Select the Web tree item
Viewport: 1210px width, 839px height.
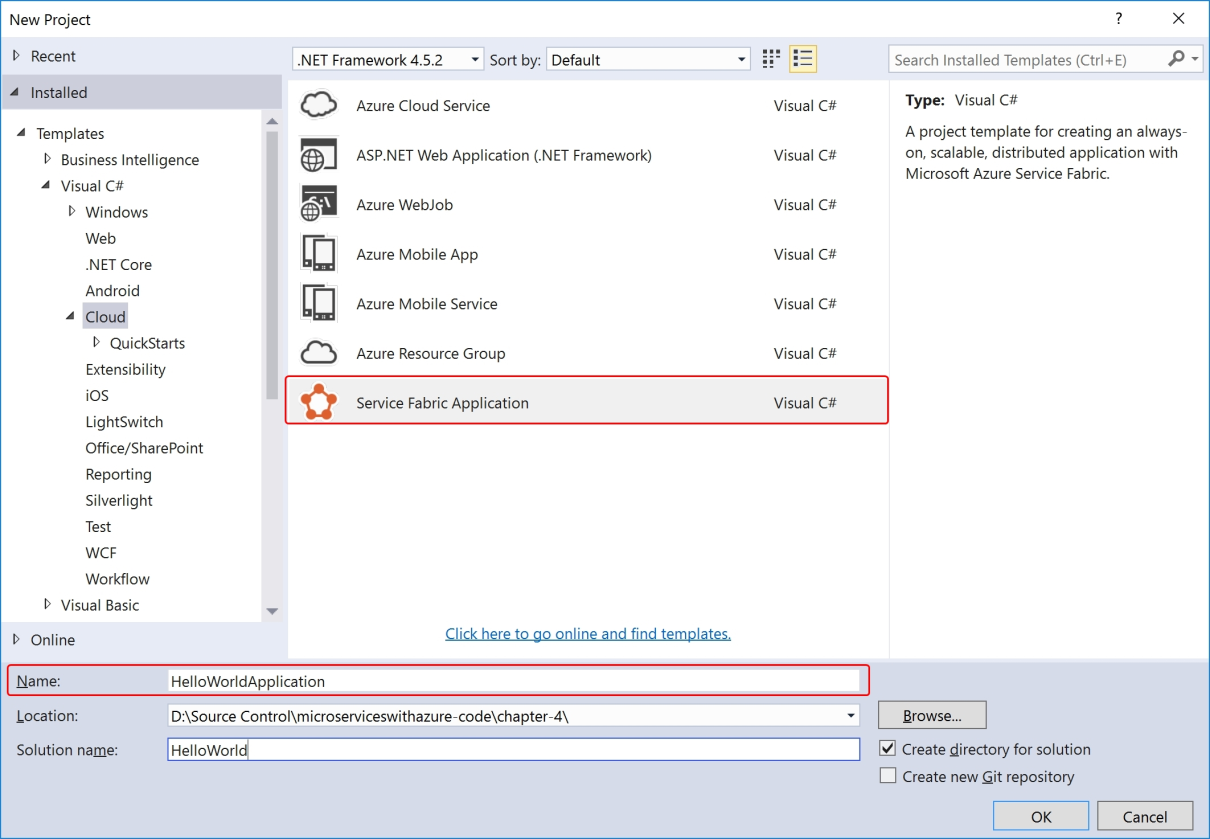point(101,238)
